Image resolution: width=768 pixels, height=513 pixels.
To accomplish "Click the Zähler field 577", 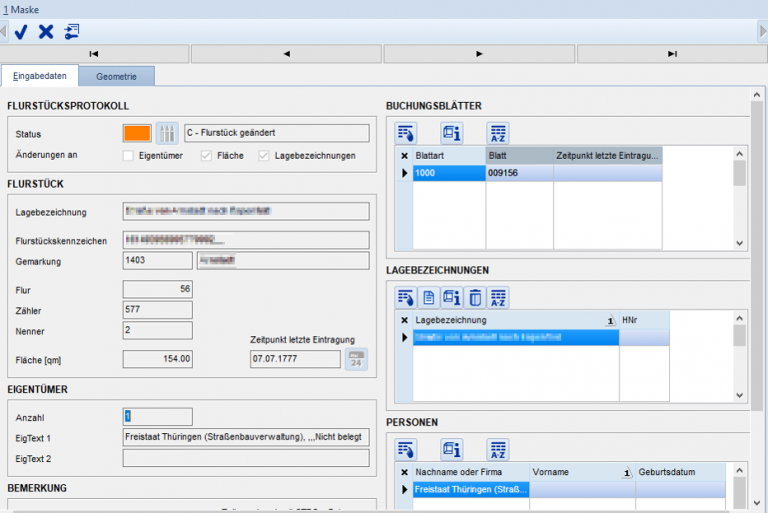I will coord(158,310).
